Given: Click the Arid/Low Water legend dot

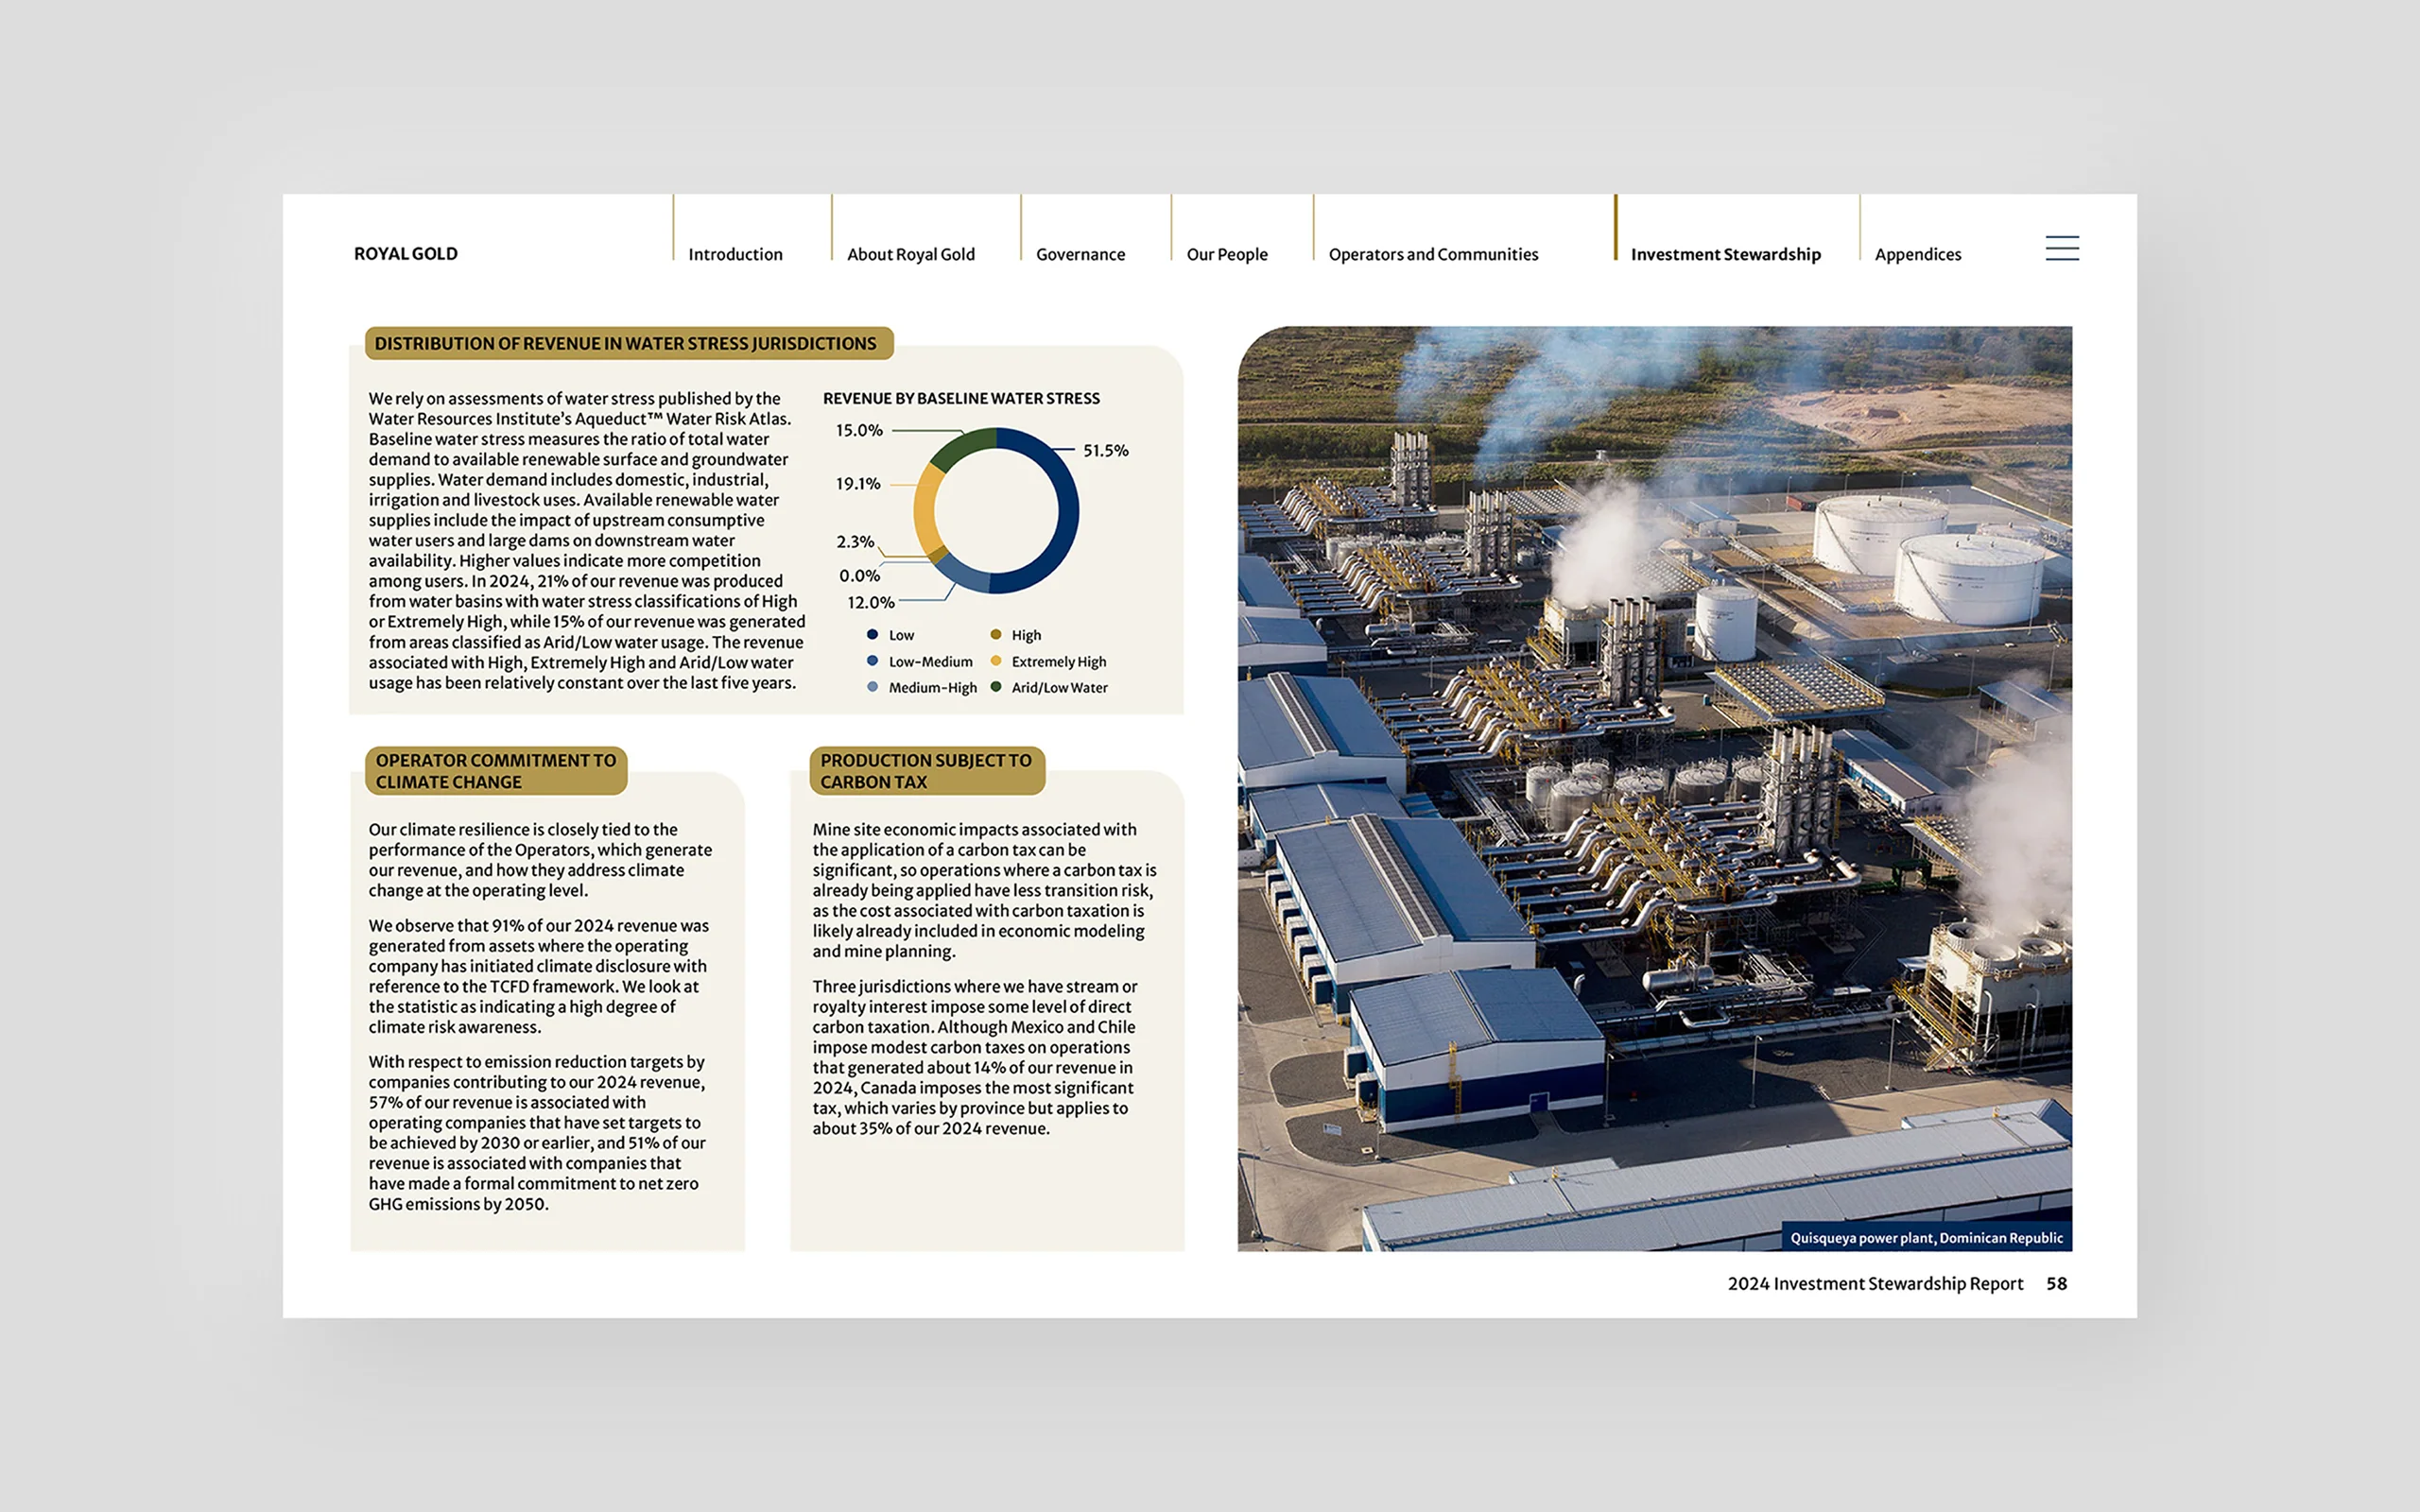Looking at the screenshot, I should (x=995, y=687).
